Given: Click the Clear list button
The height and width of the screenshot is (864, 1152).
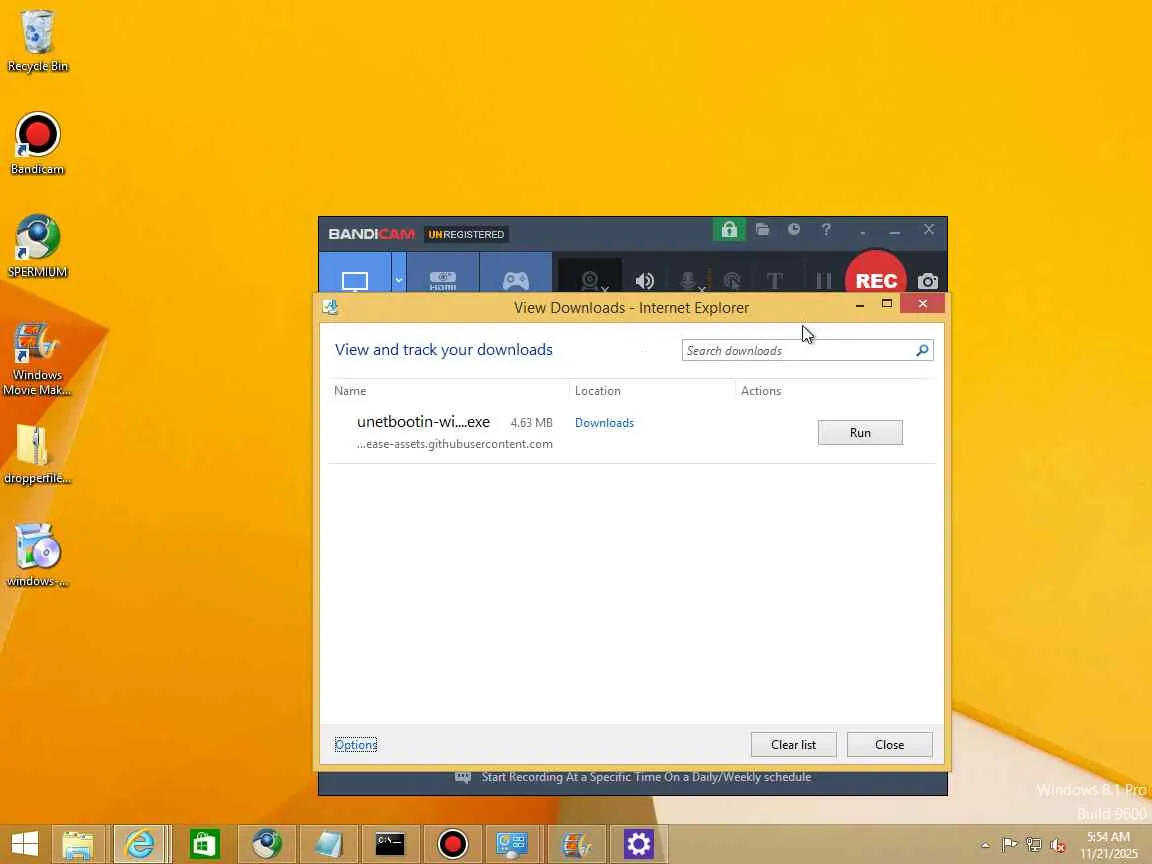Looking at the screenshot, I should [x=793, y=744].
